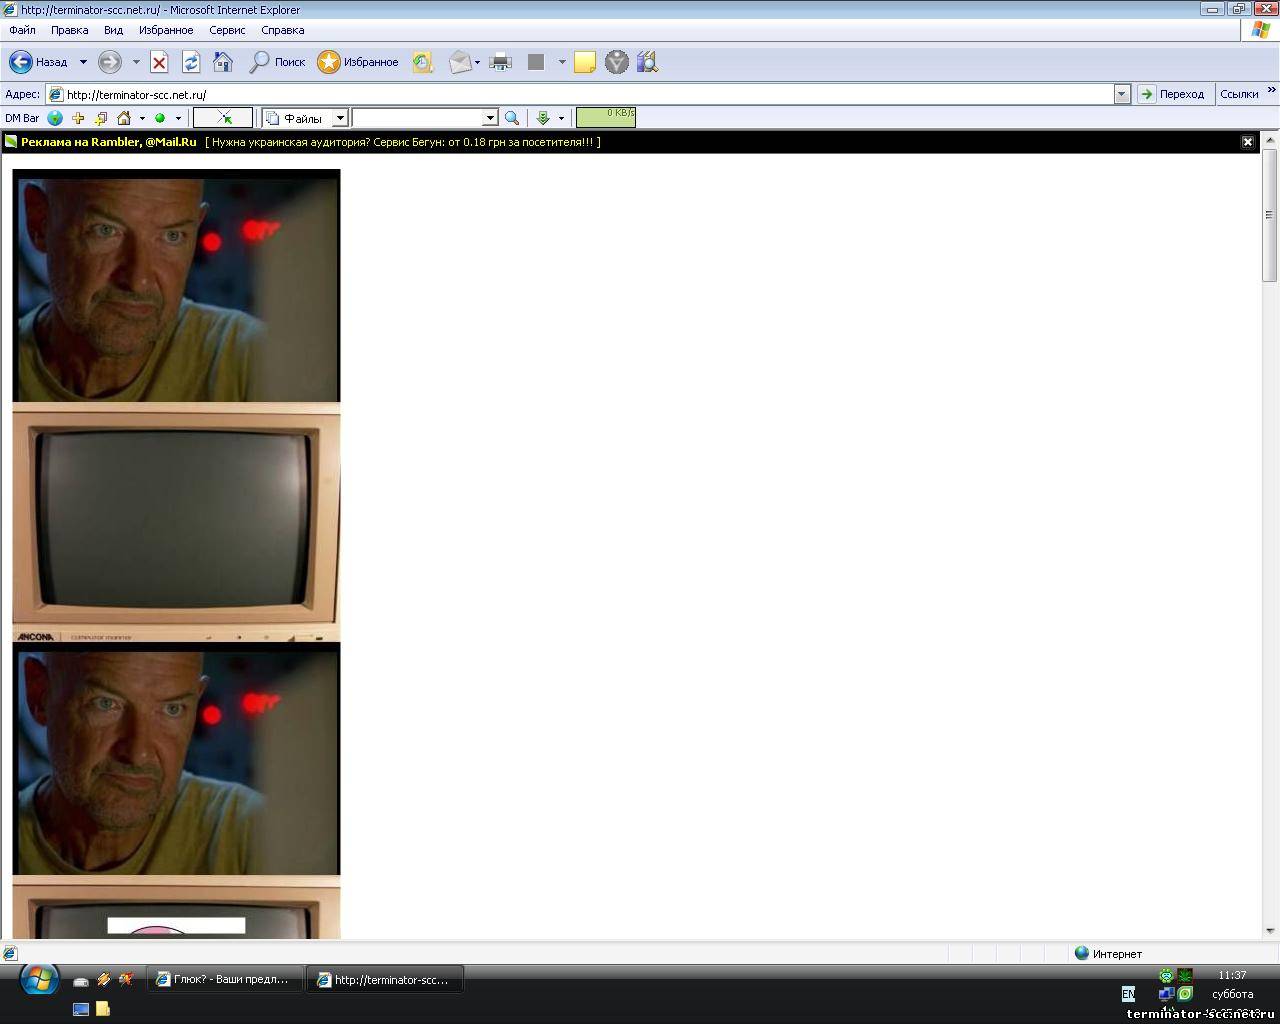Open the Избранное favorites star button

358,62
